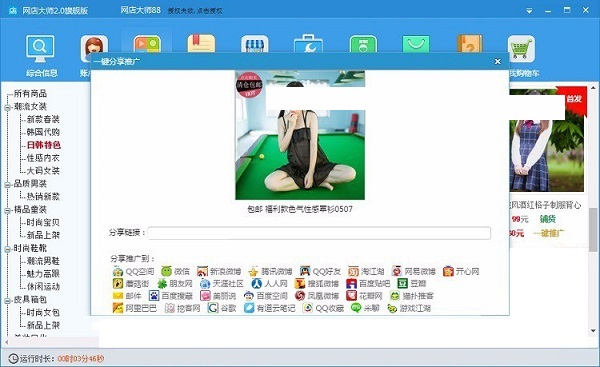Screen dimensions: 600x367
Task: Select 时尚宝贝 category
Action: [43, 222]
